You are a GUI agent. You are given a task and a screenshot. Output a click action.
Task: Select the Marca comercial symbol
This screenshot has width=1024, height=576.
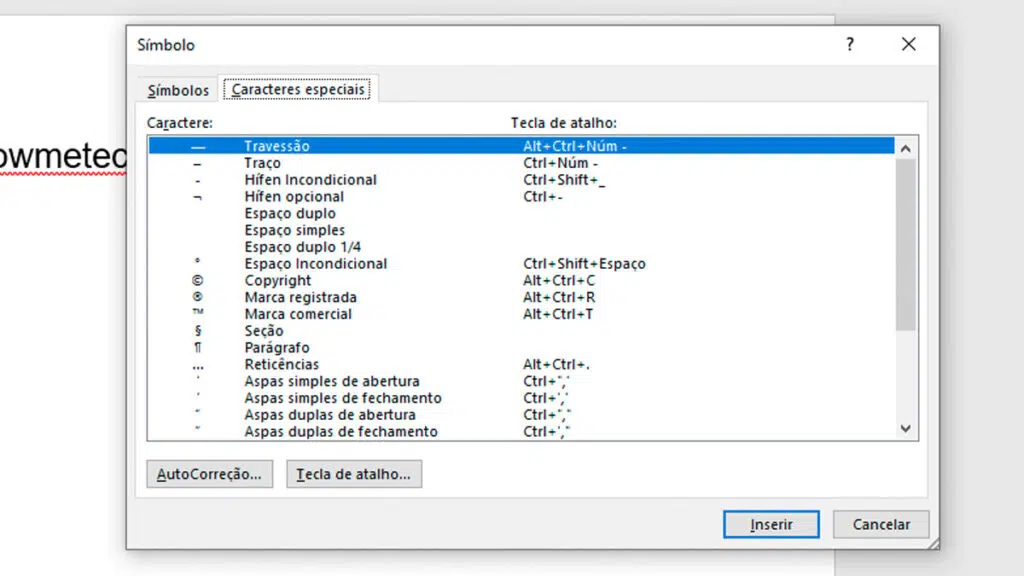297,313
